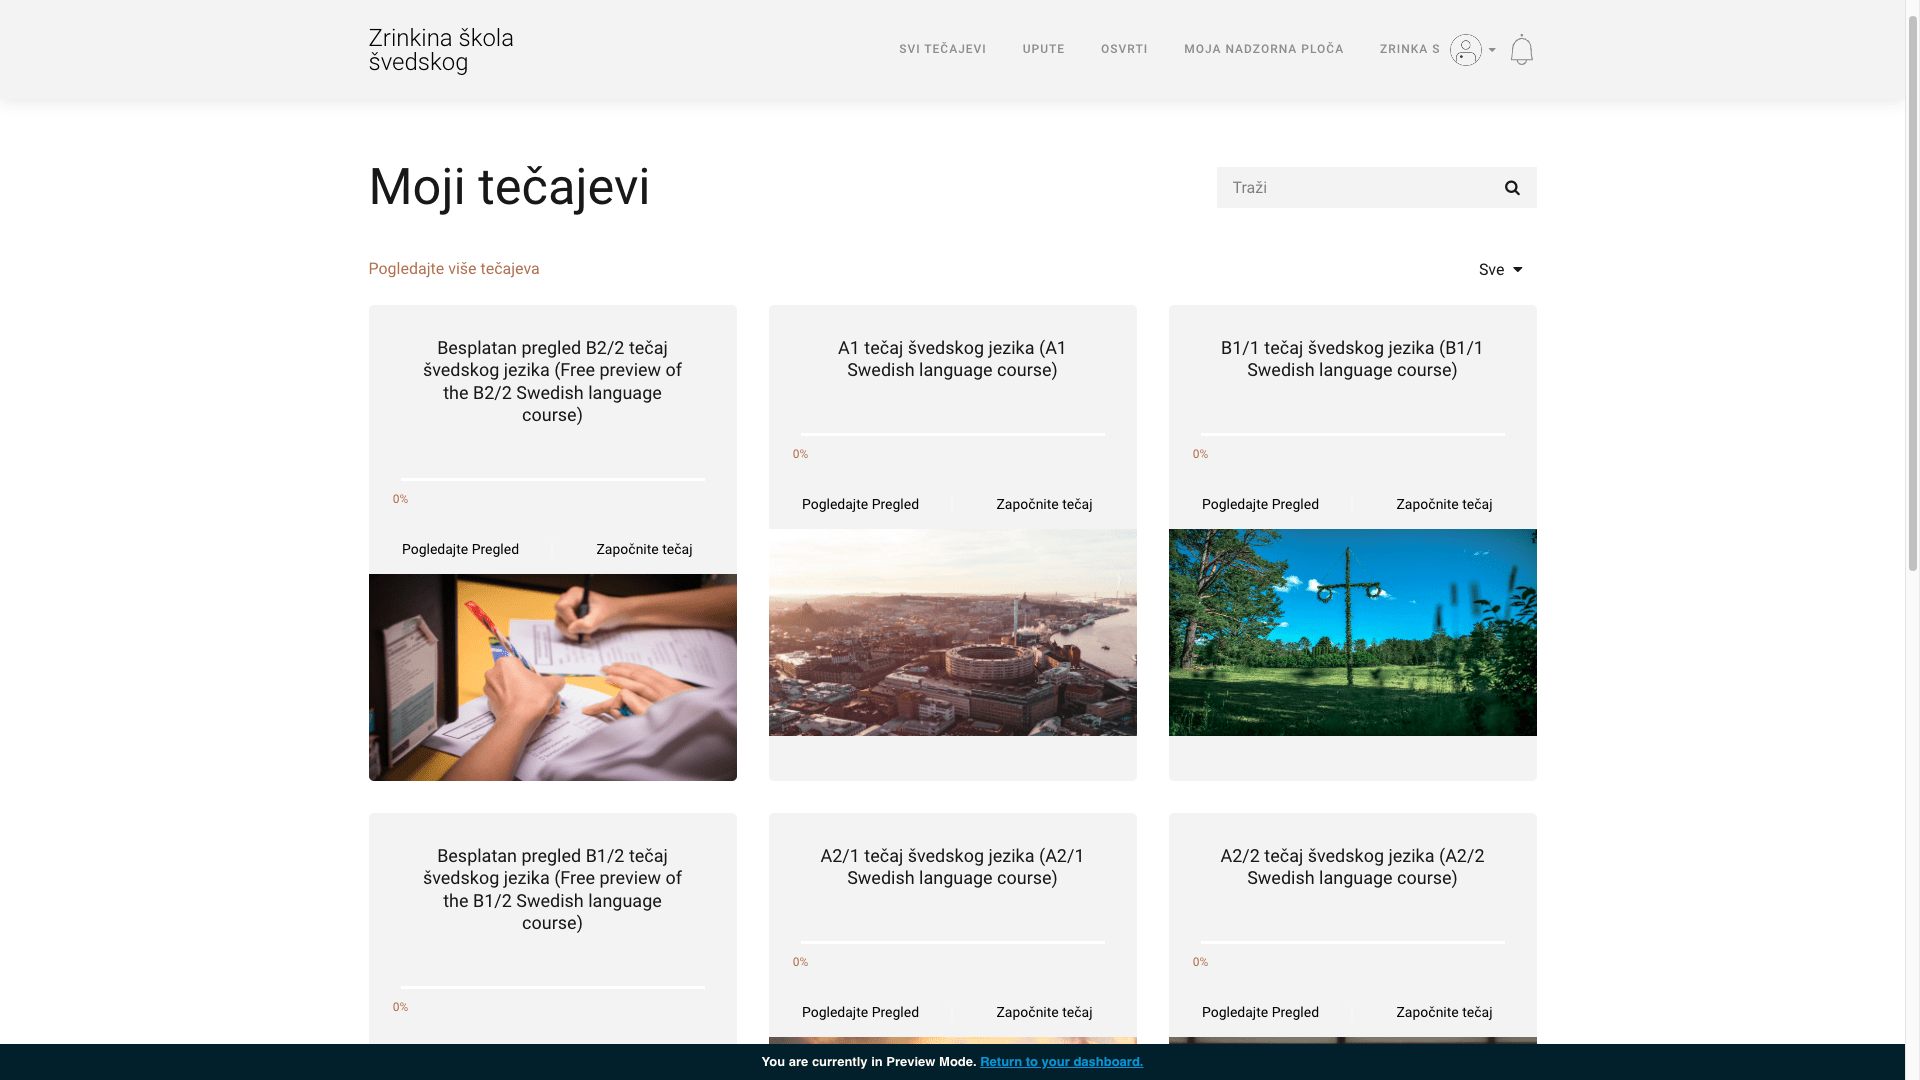1920x1080 pixels.
Task: Open the city aerial thumbnail of A1 course
Action: [x=953, y=632]
